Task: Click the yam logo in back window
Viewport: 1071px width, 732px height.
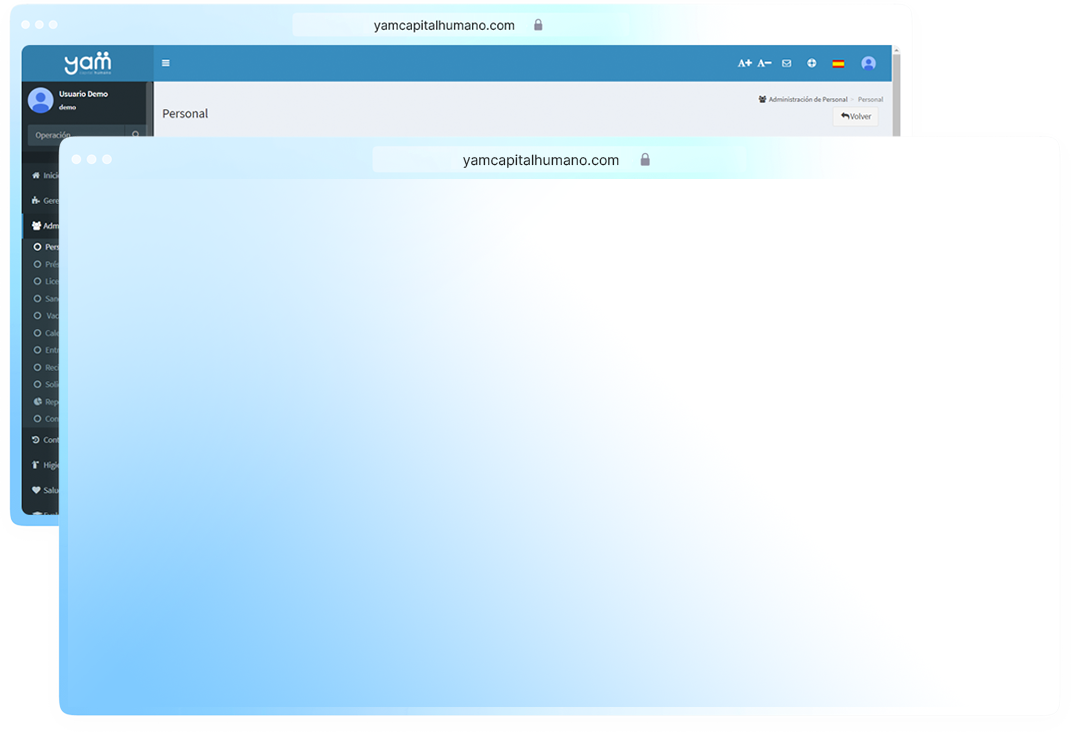Action: point(87,63)
